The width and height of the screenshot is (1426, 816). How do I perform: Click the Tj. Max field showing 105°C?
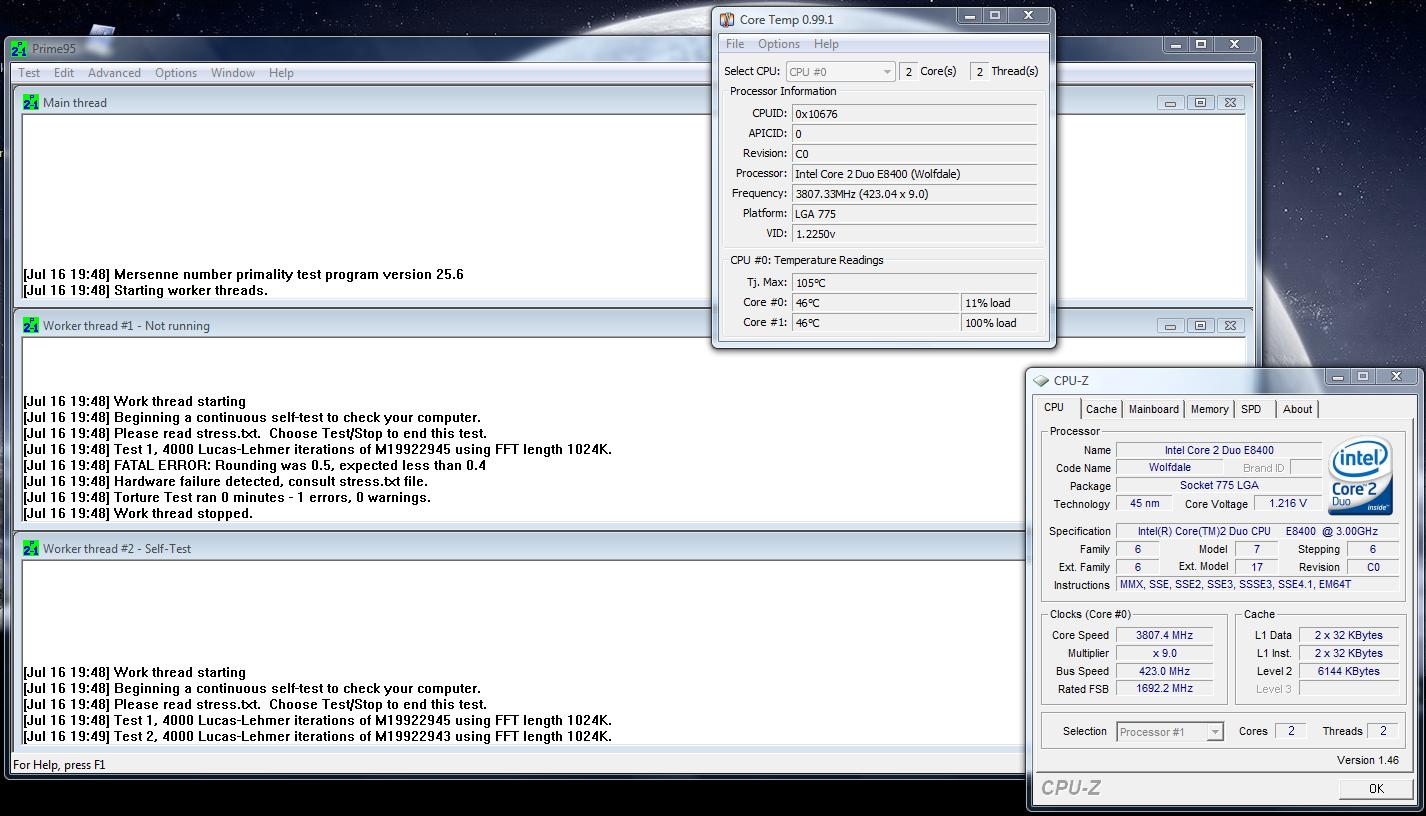(914, 283)
